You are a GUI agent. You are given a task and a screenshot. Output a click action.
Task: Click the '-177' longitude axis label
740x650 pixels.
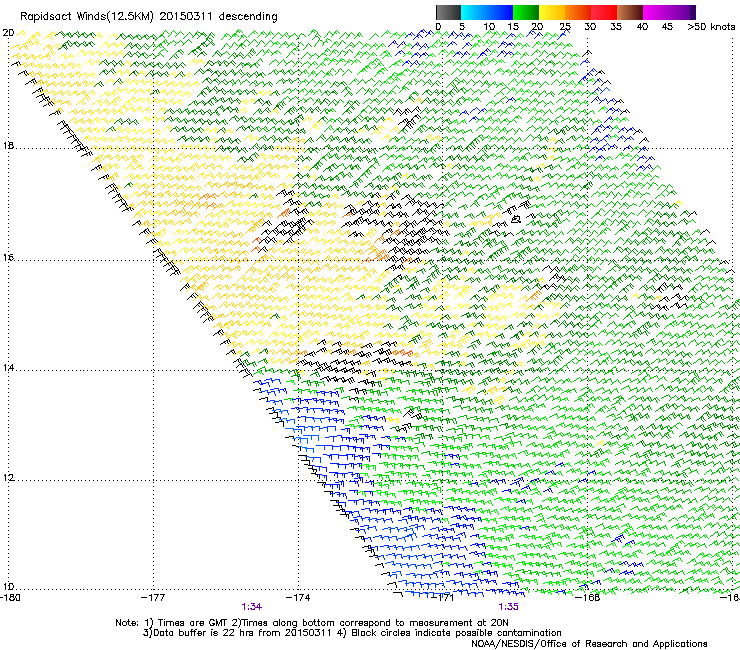[153, 598]
